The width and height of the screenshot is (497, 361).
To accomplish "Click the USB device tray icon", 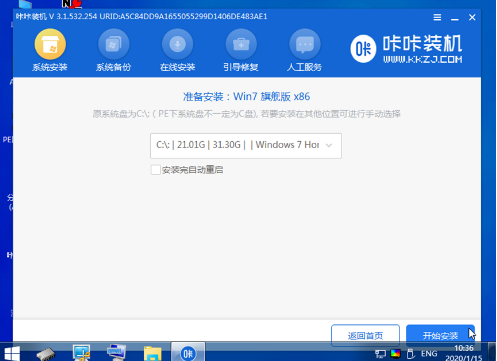I will tap(411, 353).
